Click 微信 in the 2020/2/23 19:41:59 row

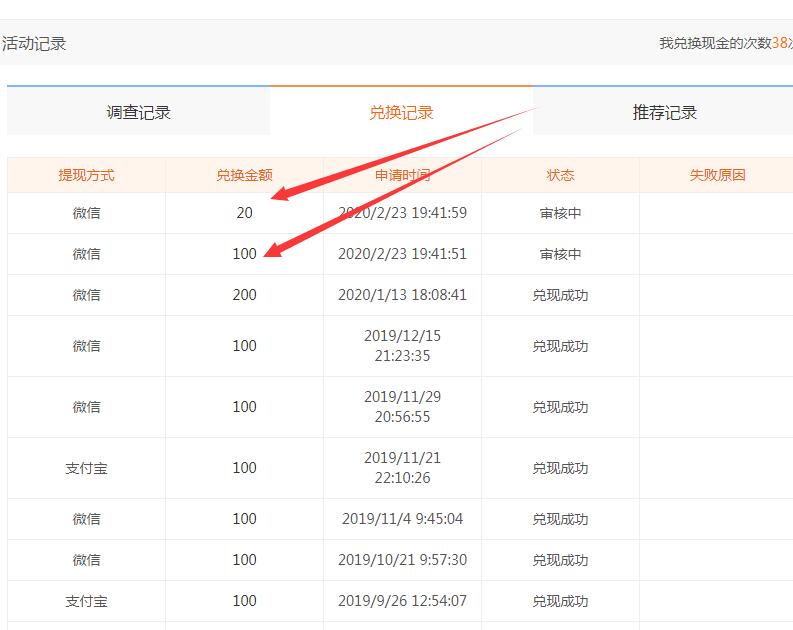pyautogui.click(x=86, y=213)
